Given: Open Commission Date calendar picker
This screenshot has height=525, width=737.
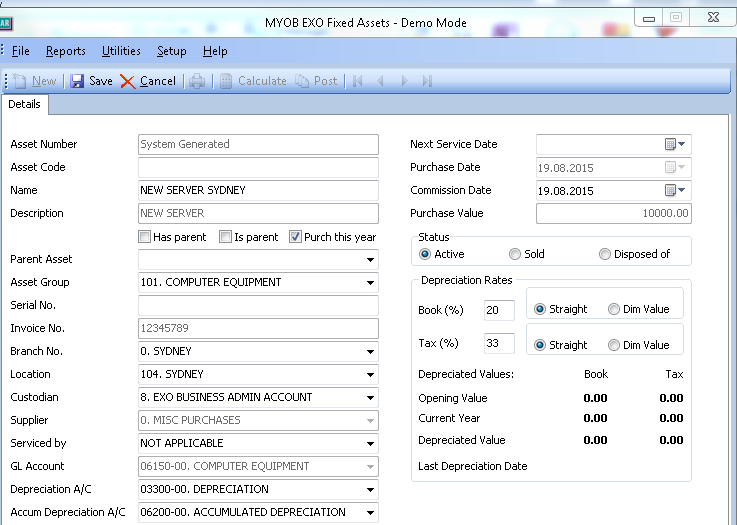Looking at the screenshot, I should [x=675, y=190].
